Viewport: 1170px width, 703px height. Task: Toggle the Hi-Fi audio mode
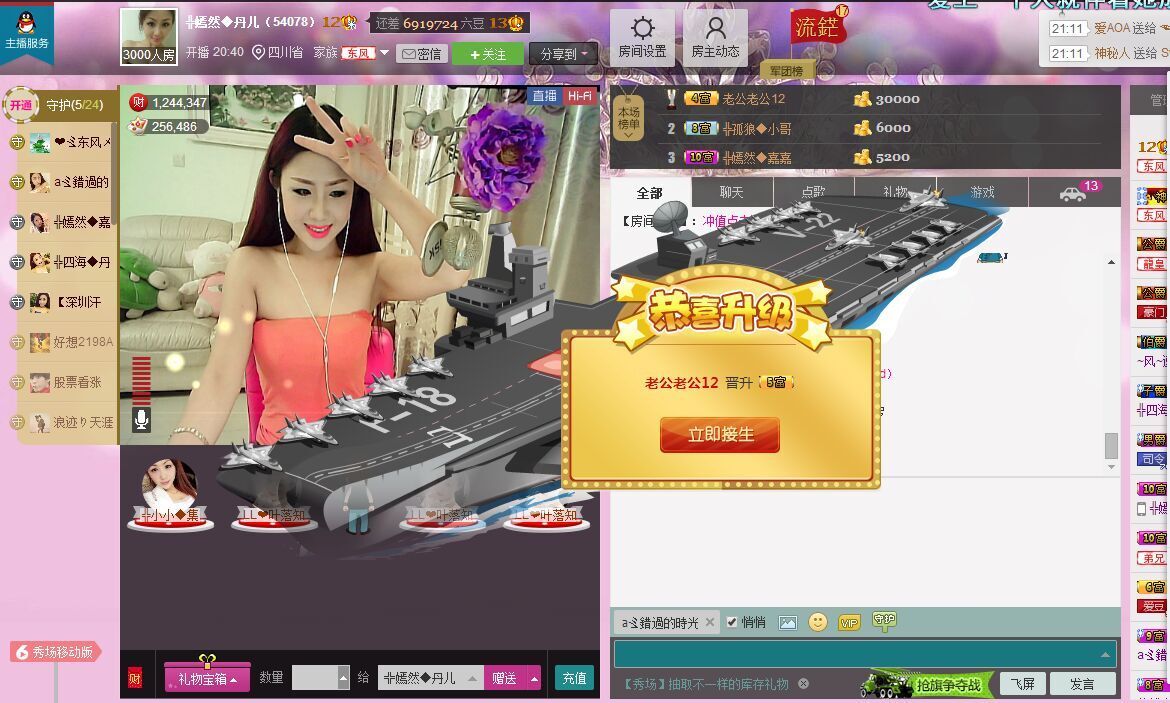pyautogui.click(x=580, y=96)
